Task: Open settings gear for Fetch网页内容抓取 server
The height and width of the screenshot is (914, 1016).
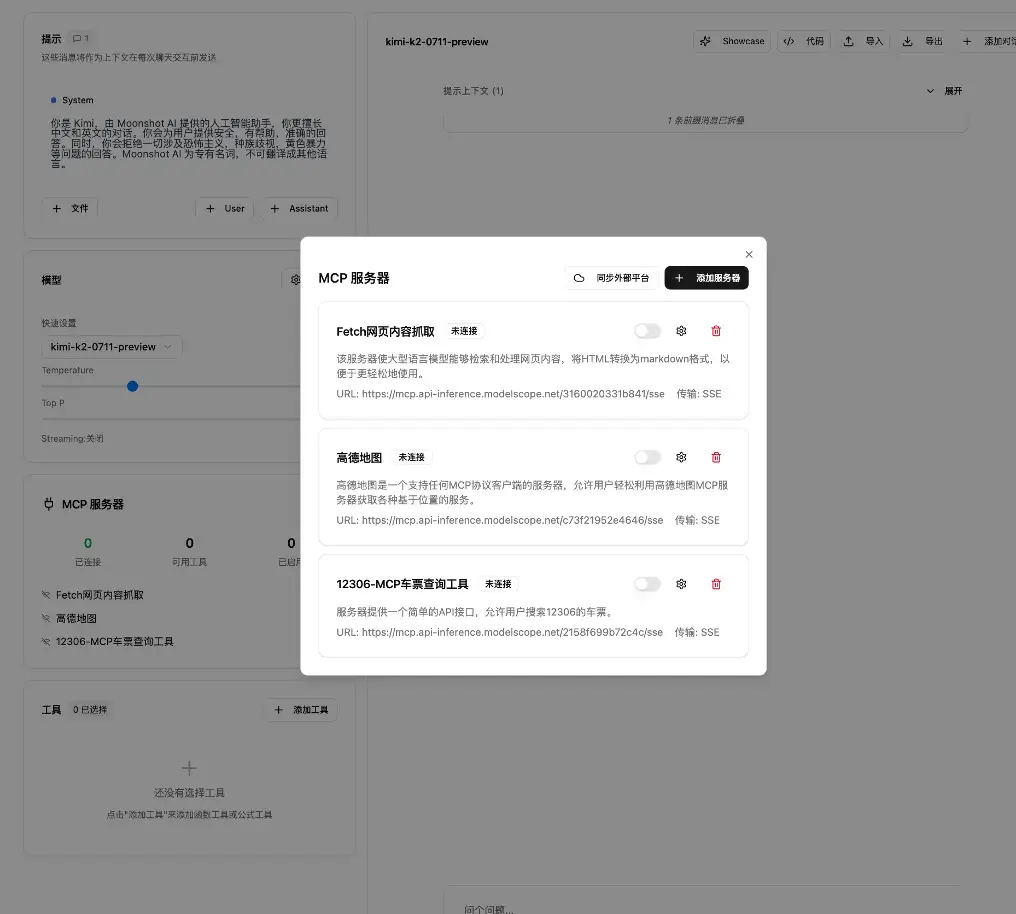Action: click(681, 330)
